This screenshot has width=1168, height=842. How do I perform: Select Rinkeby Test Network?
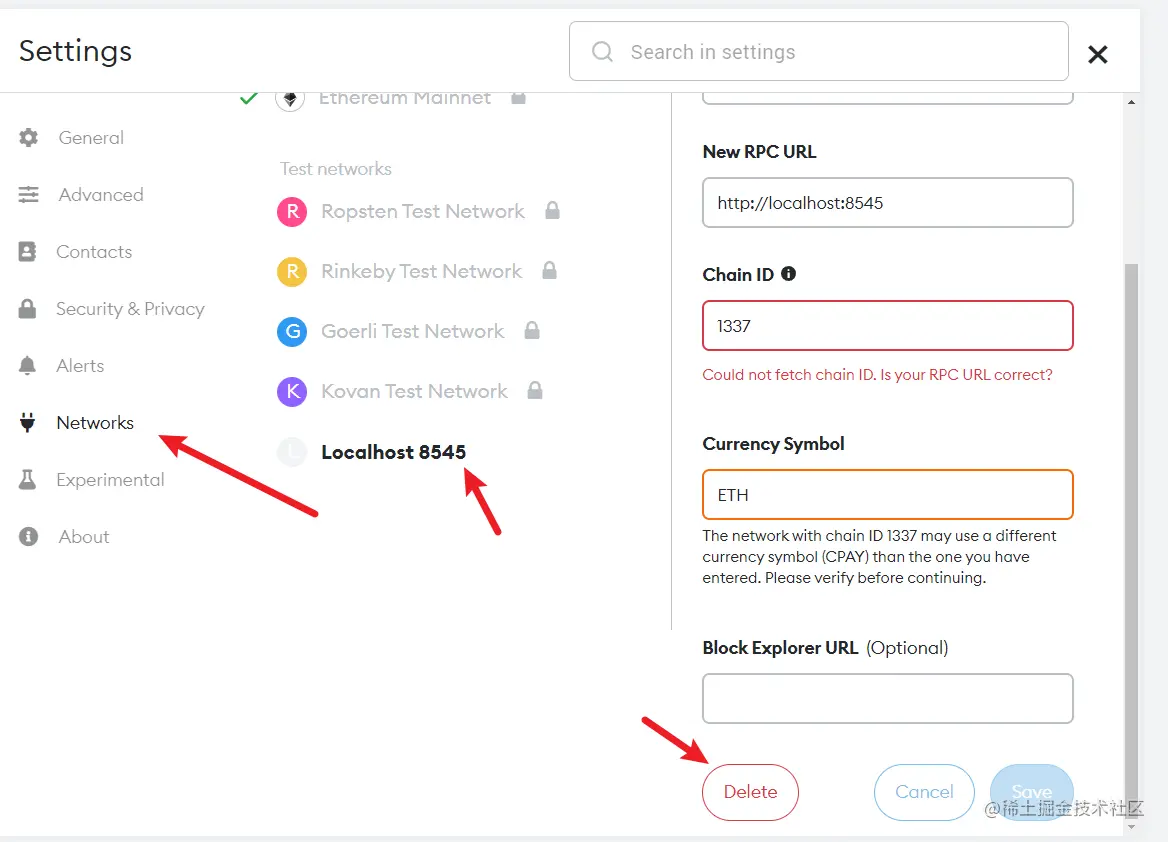click(x=421, y=271)
